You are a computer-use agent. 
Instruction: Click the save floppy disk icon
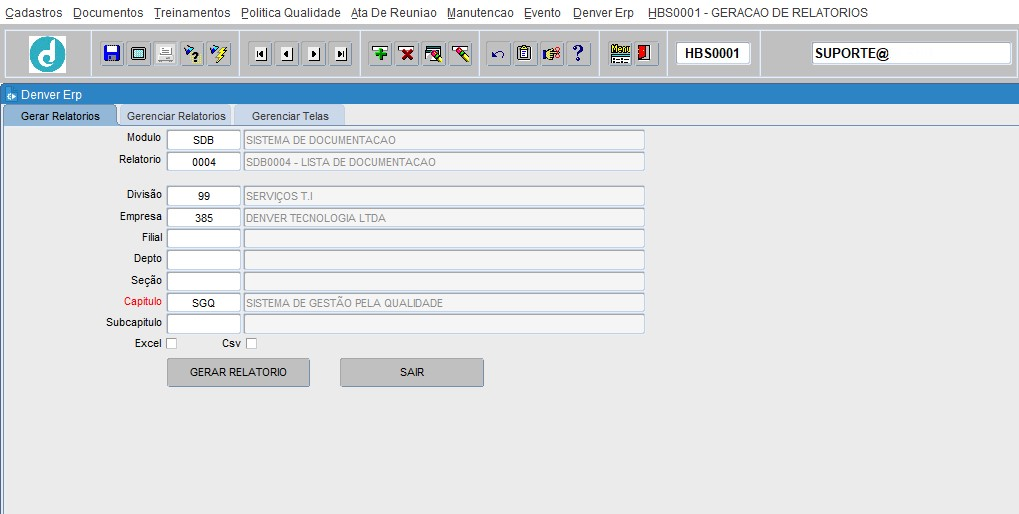pos(112,54)
